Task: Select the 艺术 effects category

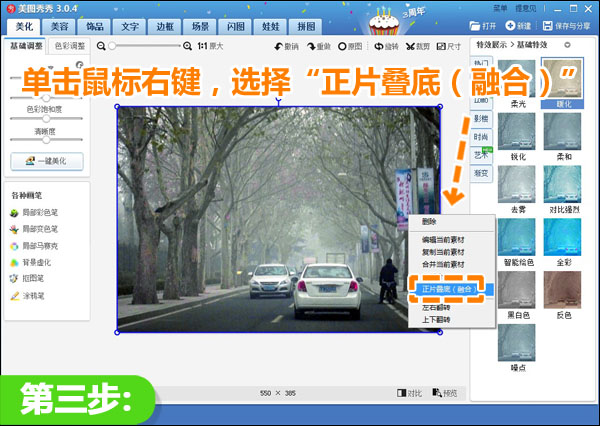Action: pyautogui.click(x=481, y=155)
